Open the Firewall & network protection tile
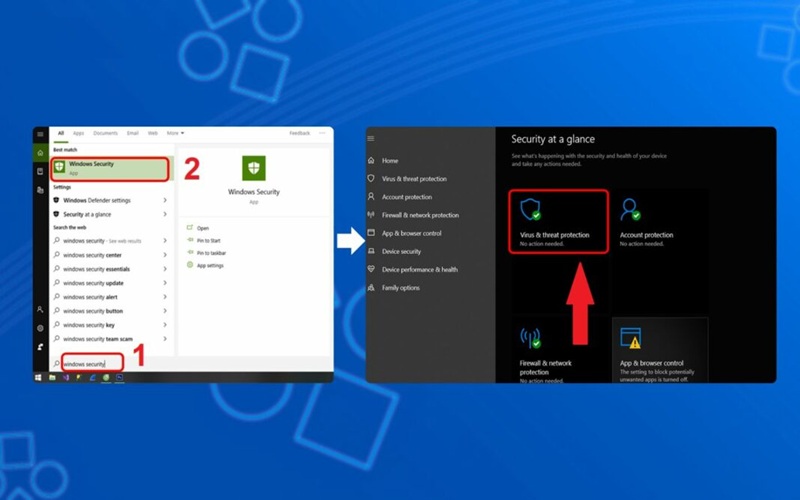The image size is (800, 500). coord(558,351)
